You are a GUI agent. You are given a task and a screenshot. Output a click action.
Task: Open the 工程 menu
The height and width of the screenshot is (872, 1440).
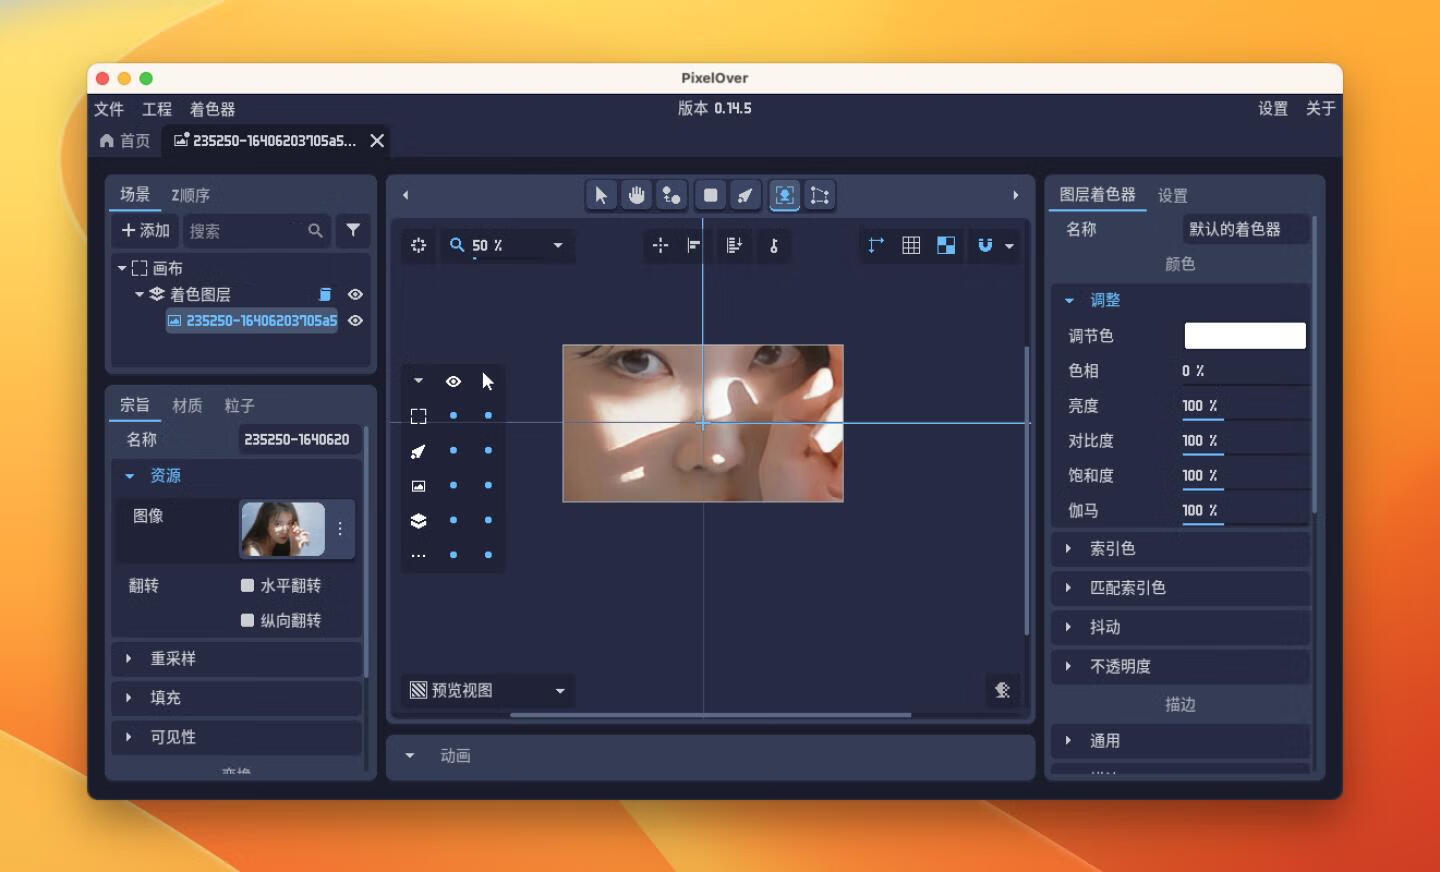pos(157,109)
